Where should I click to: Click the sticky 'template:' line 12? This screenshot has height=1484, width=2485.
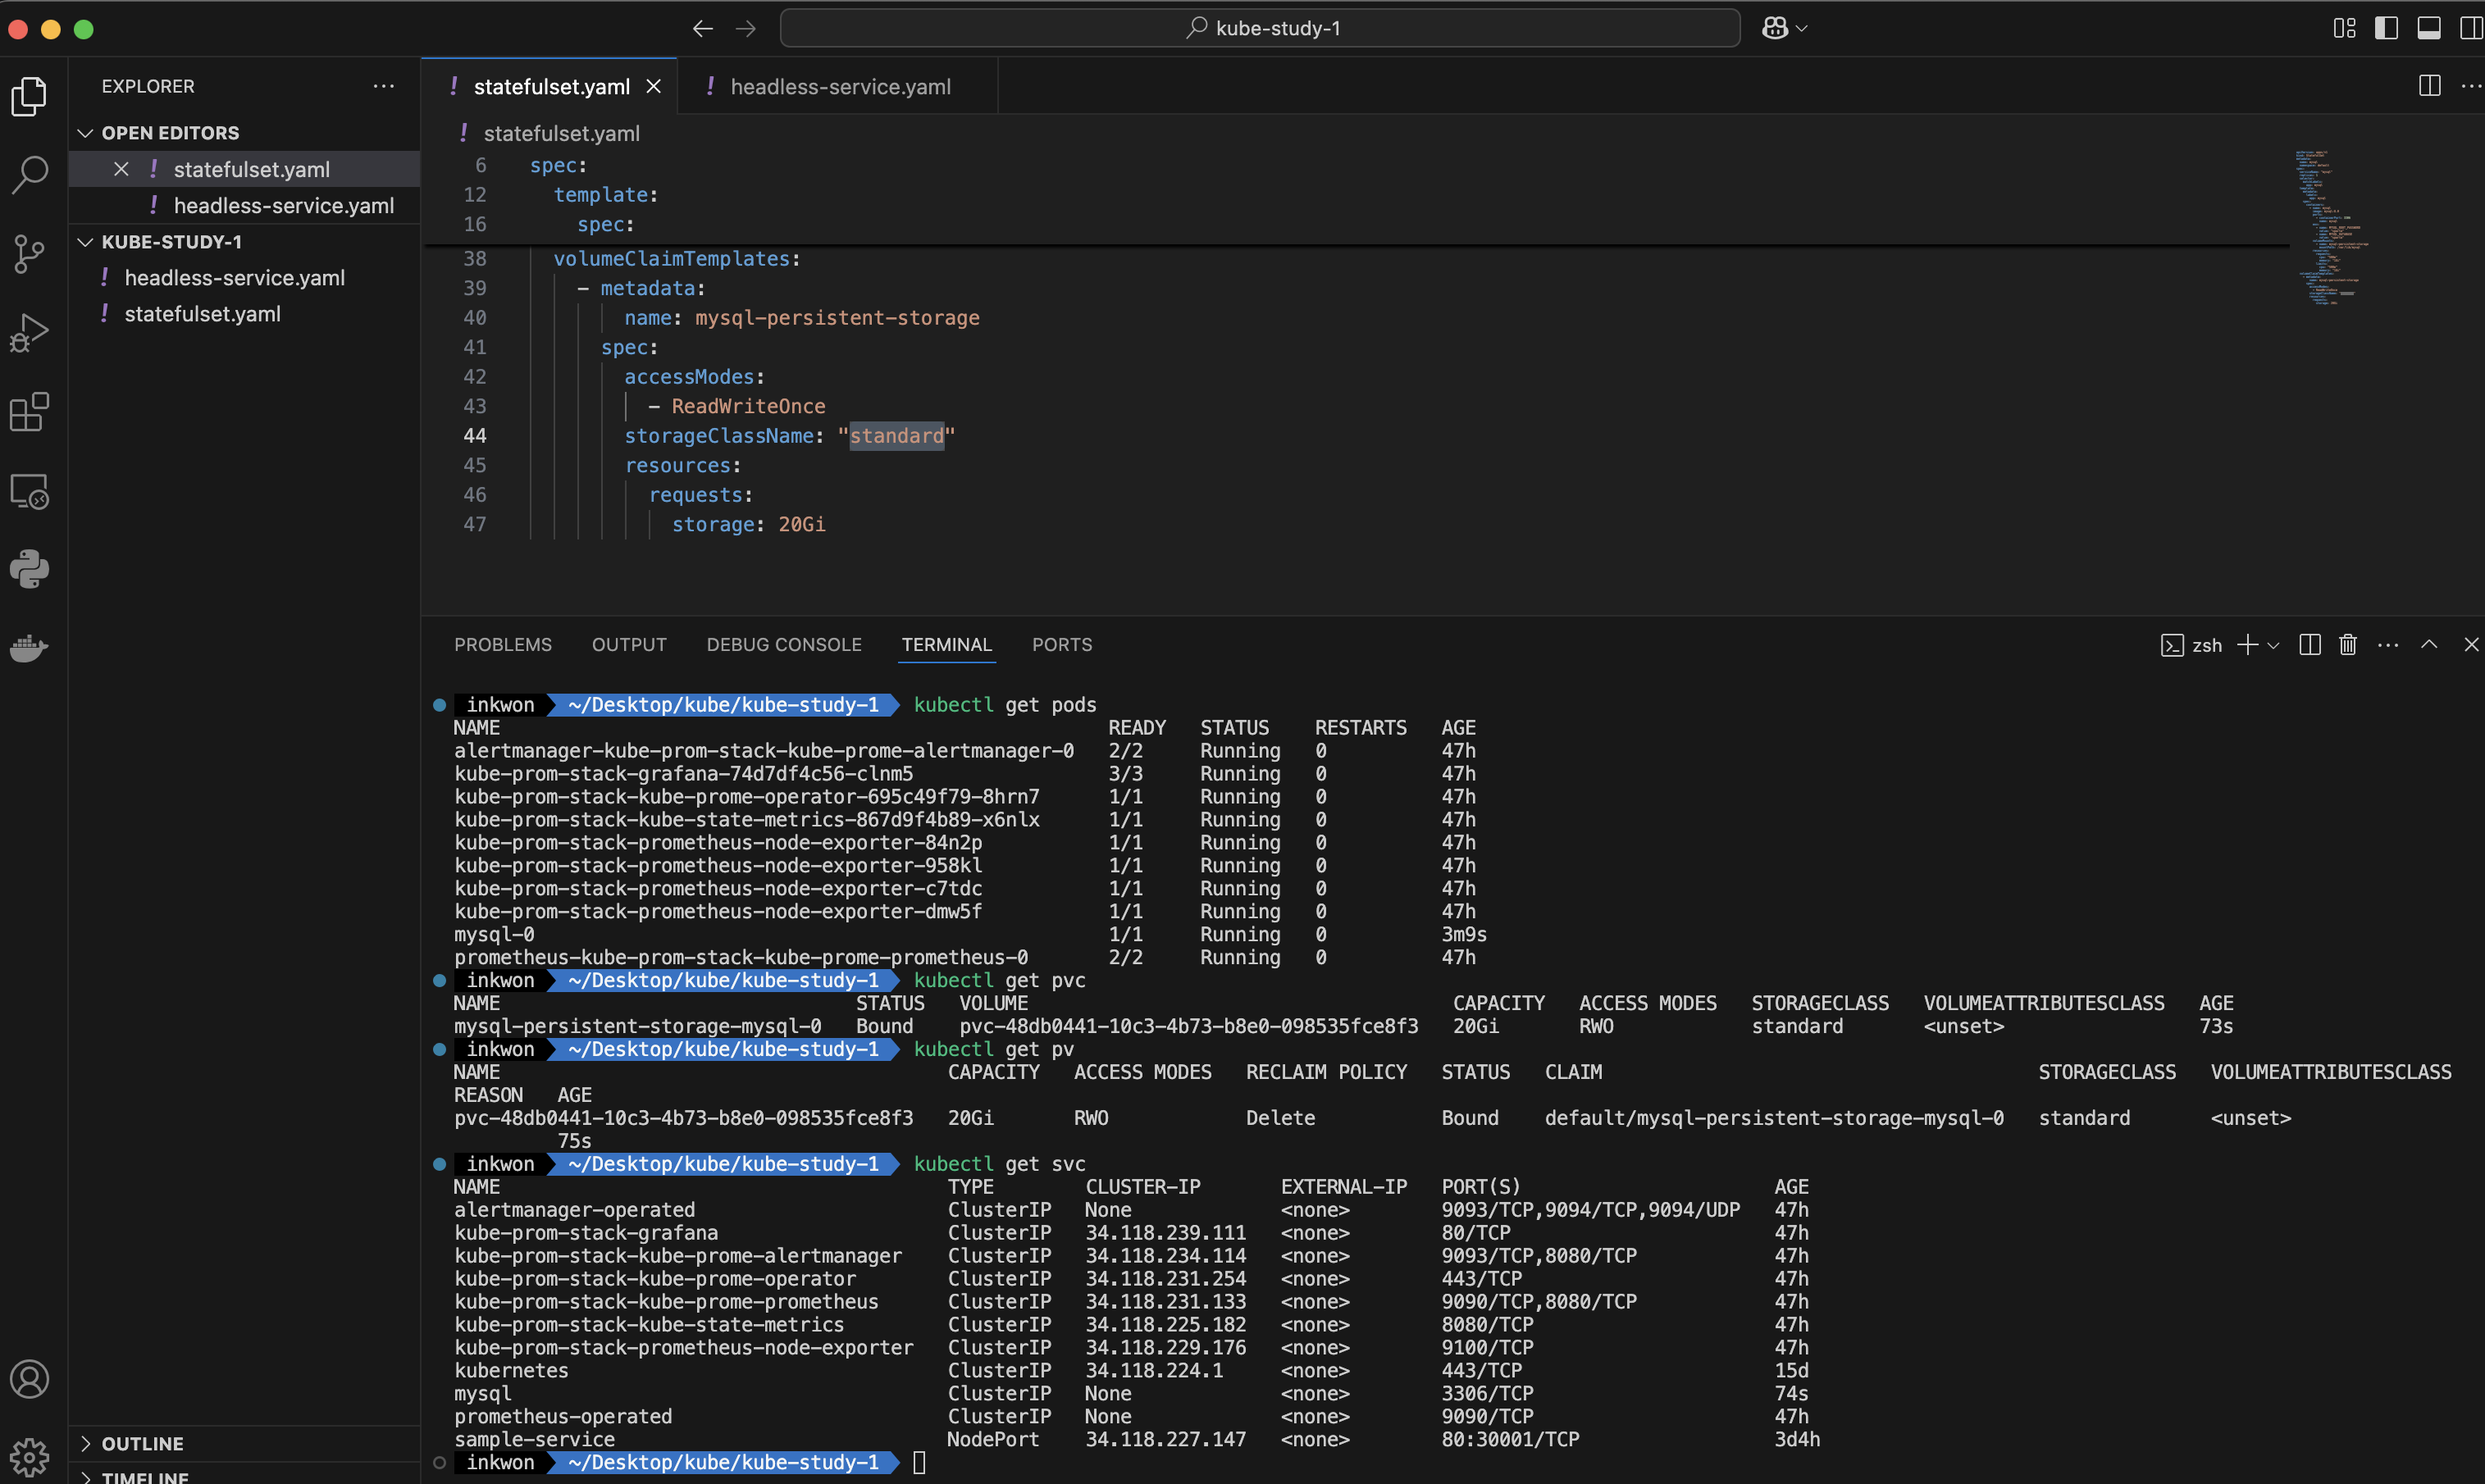(606, 195)
